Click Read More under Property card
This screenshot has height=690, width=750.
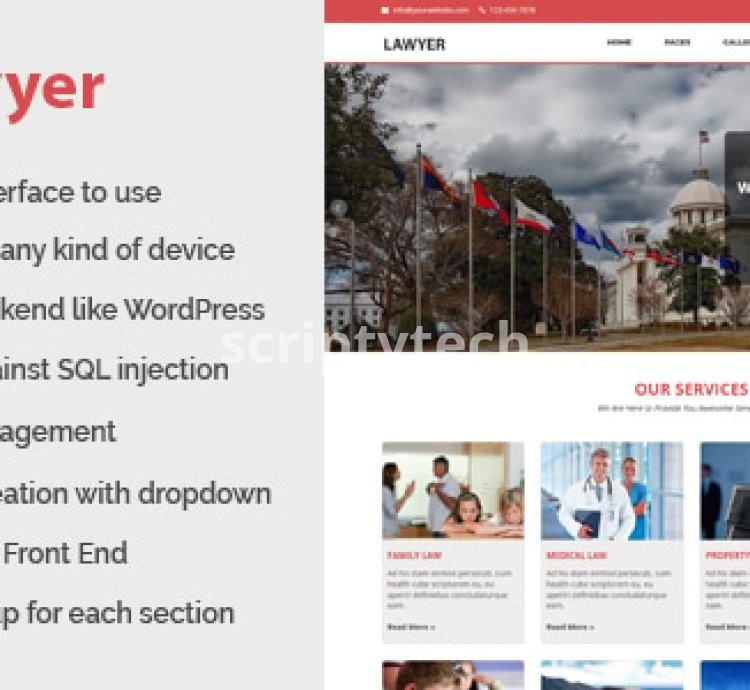click(727, 627)
